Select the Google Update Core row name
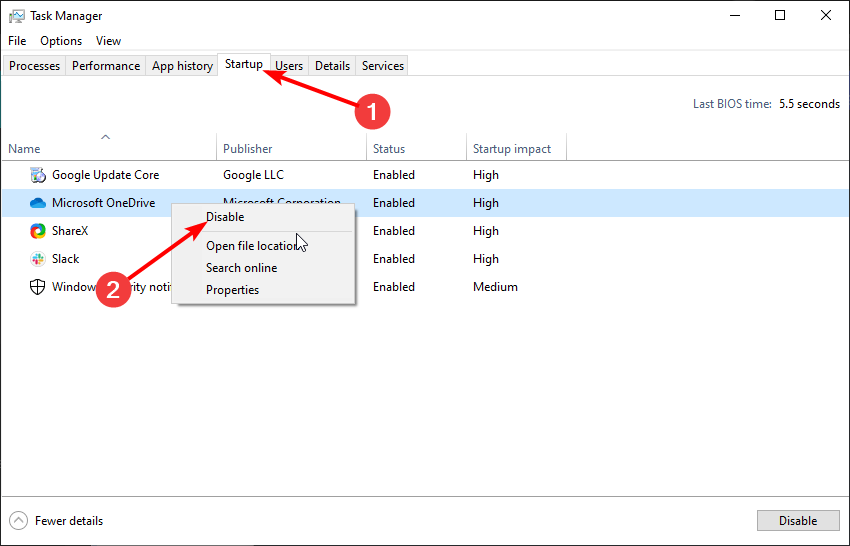This screenshot has width=850, height=546. click(106, 175)
